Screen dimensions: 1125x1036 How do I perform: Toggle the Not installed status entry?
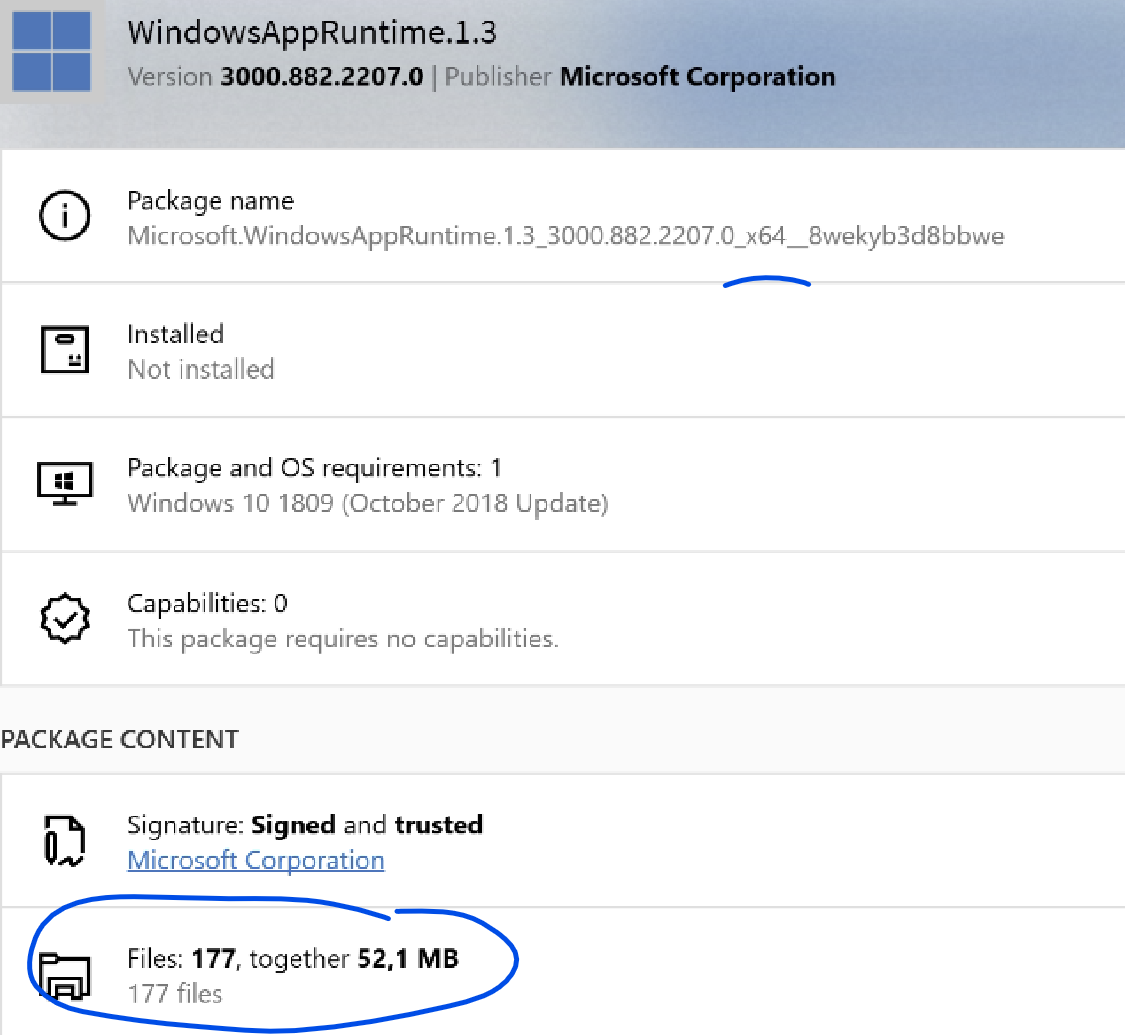(200, 369)
